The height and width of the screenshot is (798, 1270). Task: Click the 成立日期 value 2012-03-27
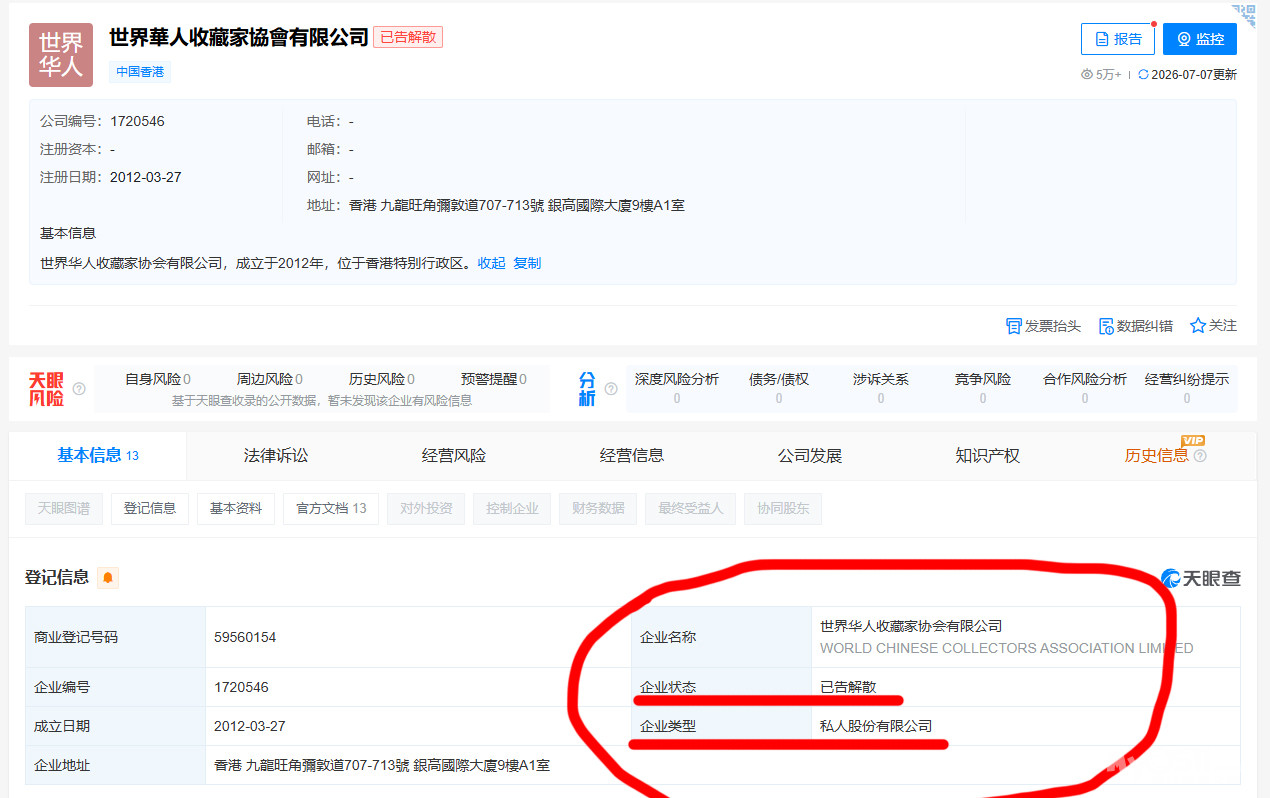pos(248,726)
